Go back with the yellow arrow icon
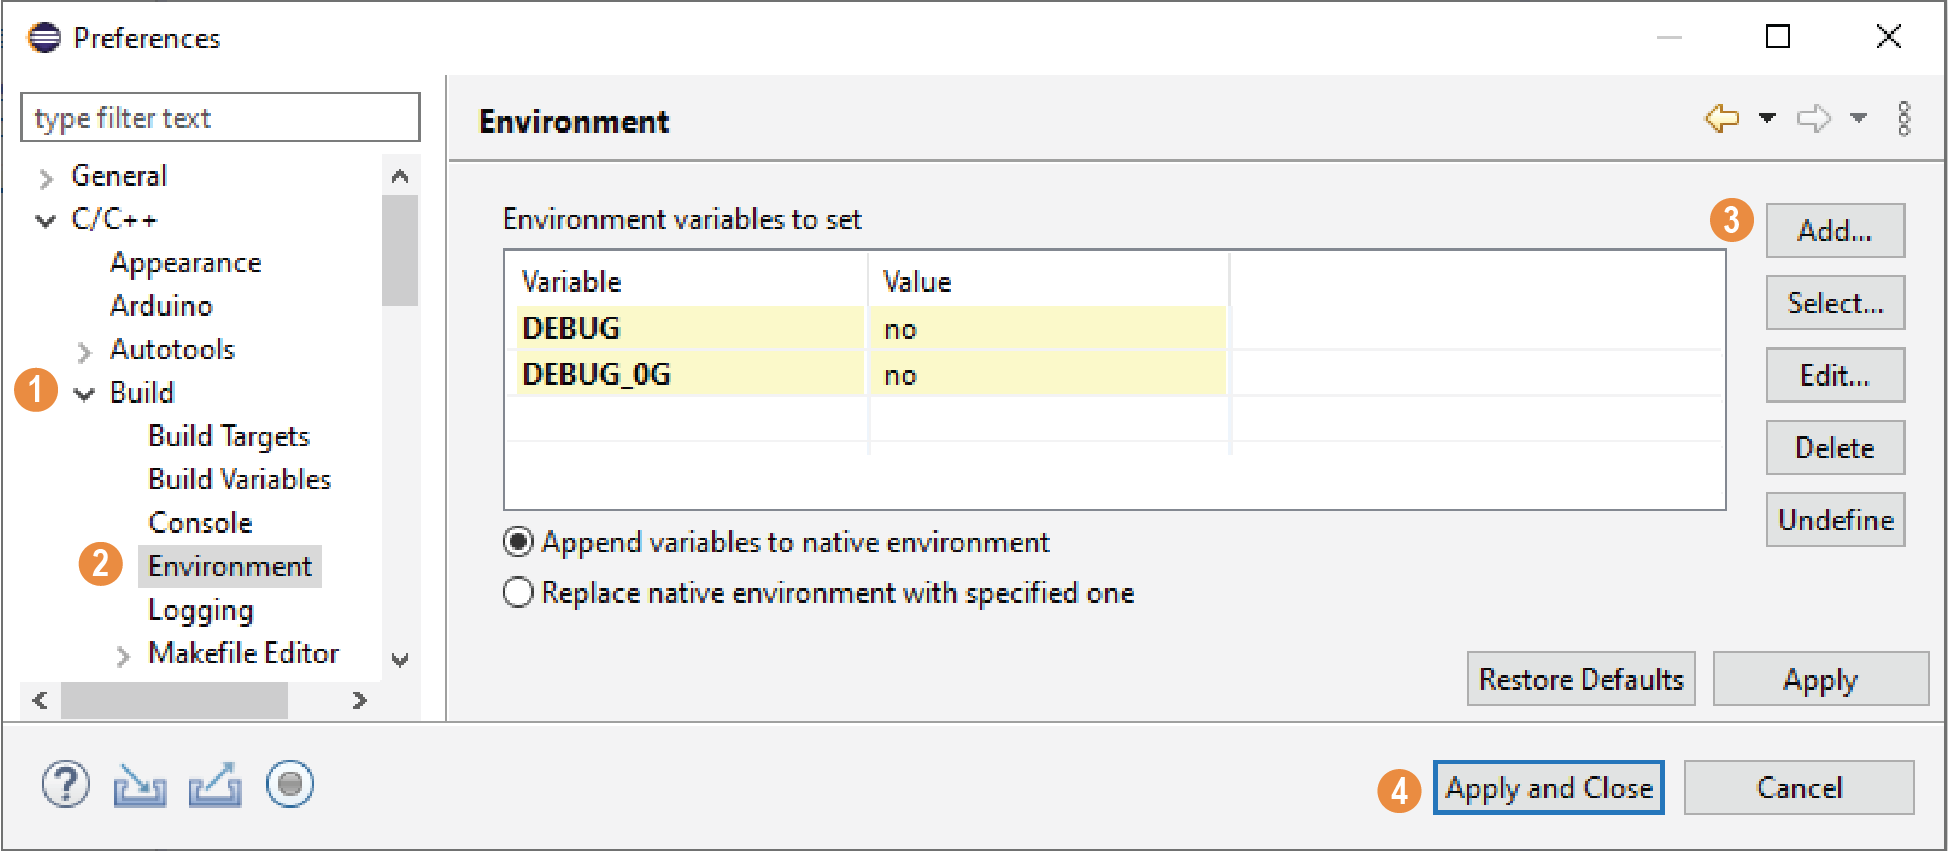 click(x=1721, y=119)
